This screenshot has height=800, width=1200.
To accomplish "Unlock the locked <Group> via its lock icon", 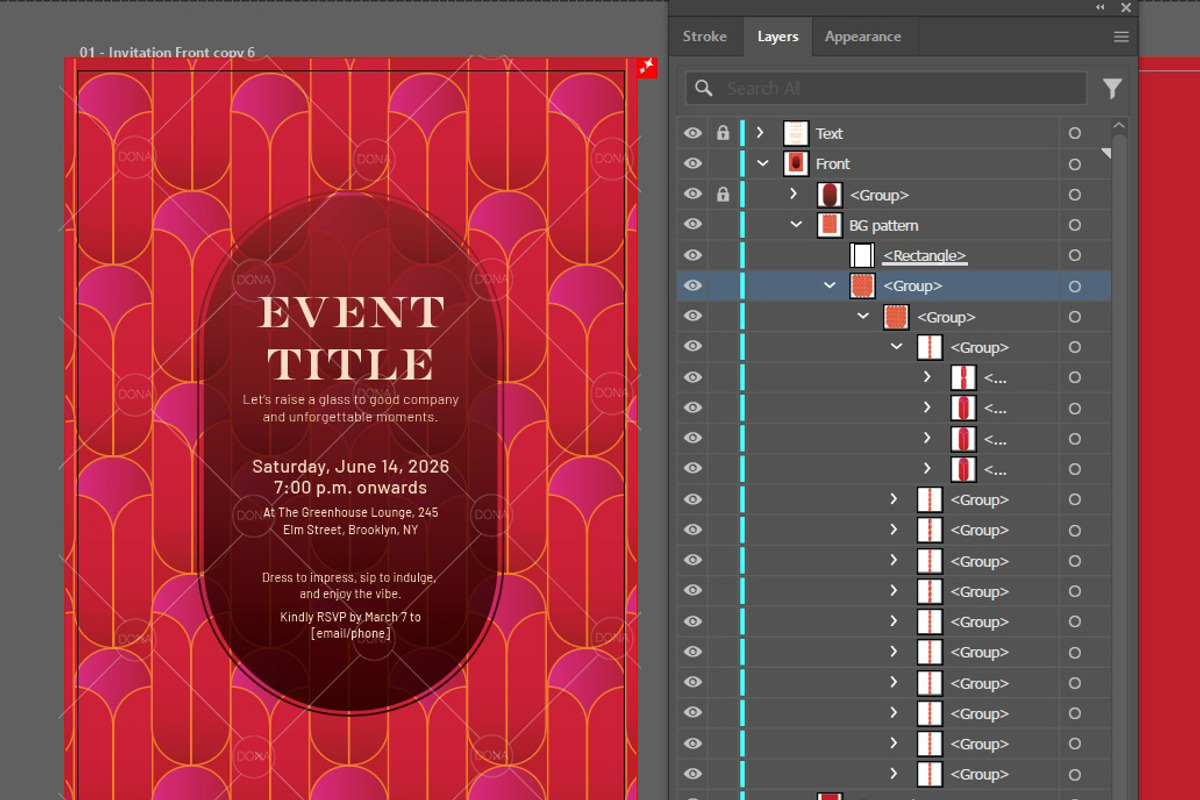I will pos(723,194).
